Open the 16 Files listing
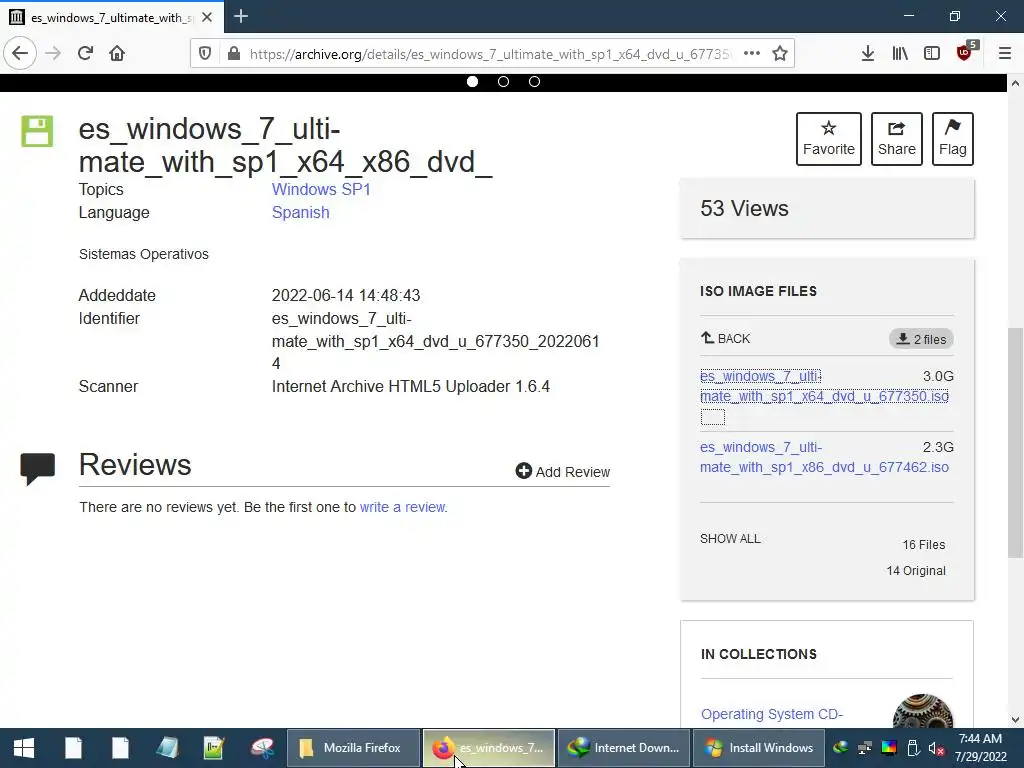 coord(923,545)
